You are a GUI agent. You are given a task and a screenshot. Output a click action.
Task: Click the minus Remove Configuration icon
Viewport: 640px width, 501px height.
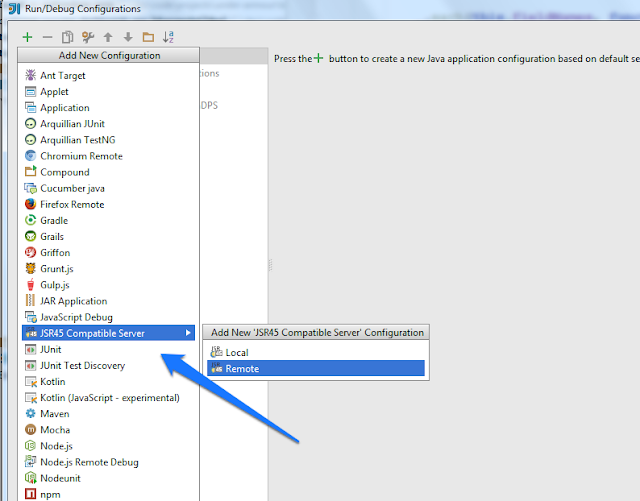(47, 37)
